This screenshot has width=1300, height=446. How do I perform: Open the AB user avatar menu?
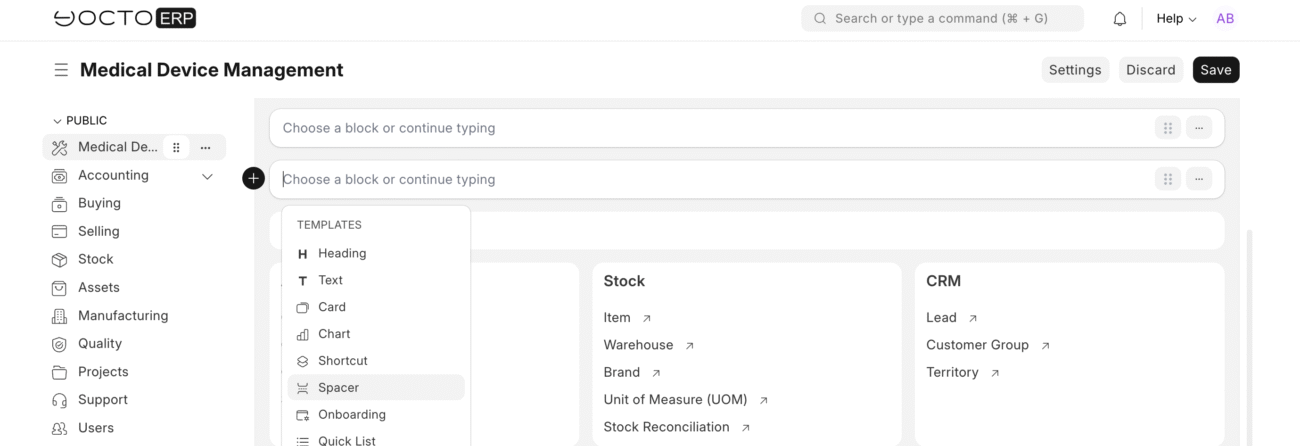pyautogui.click(x=1225, y=19)
